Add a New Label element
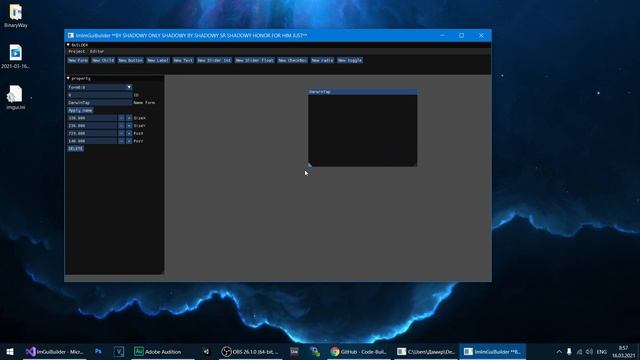 (158, 60)
